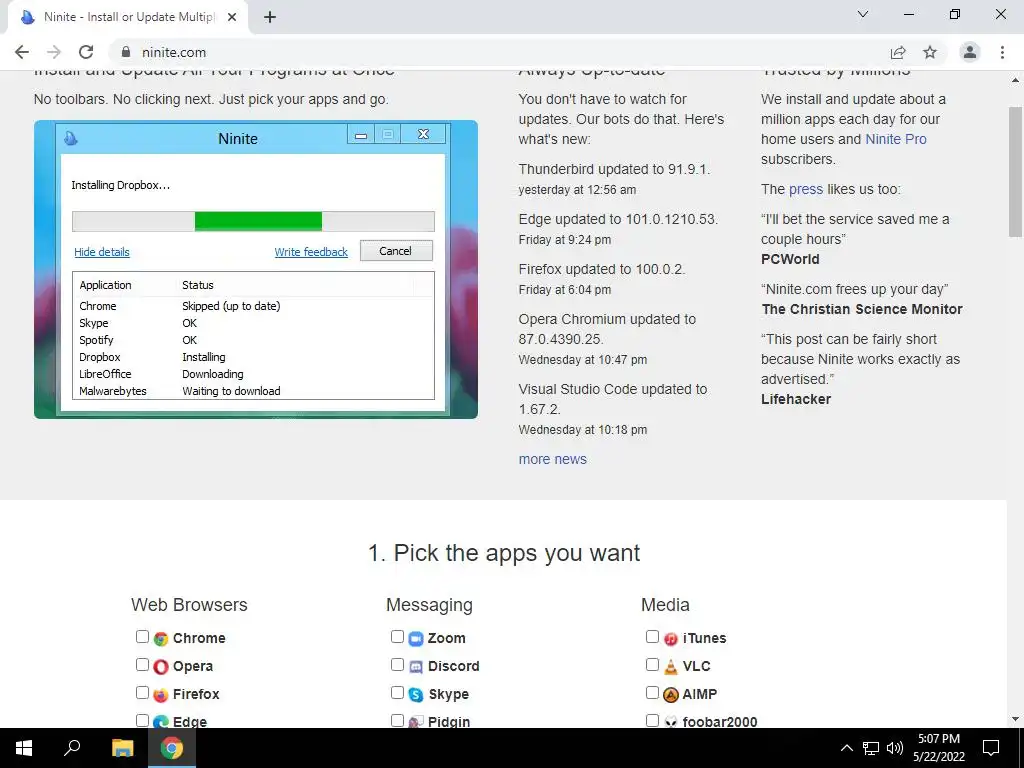View site security lock info
This screenshot has height=768, width=1024.
click(x=126, y=52)
